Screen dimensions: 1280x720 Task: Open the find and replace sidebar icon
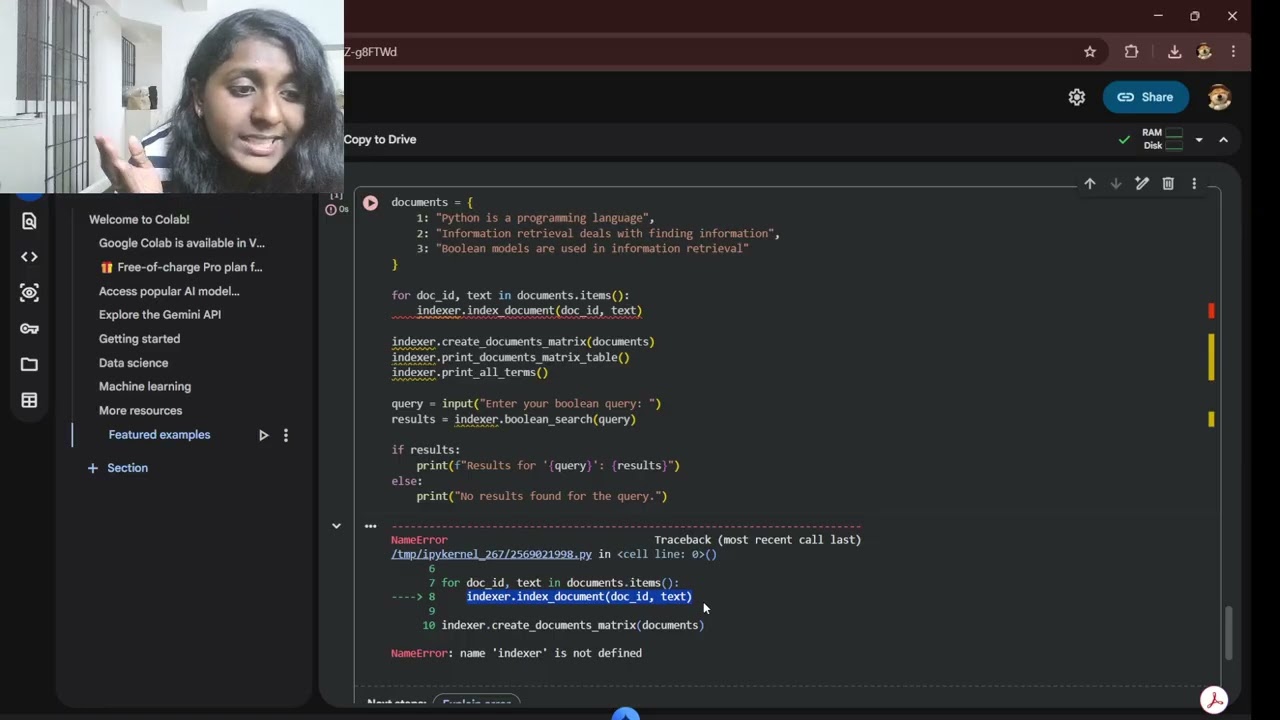[x=29, y=221]
